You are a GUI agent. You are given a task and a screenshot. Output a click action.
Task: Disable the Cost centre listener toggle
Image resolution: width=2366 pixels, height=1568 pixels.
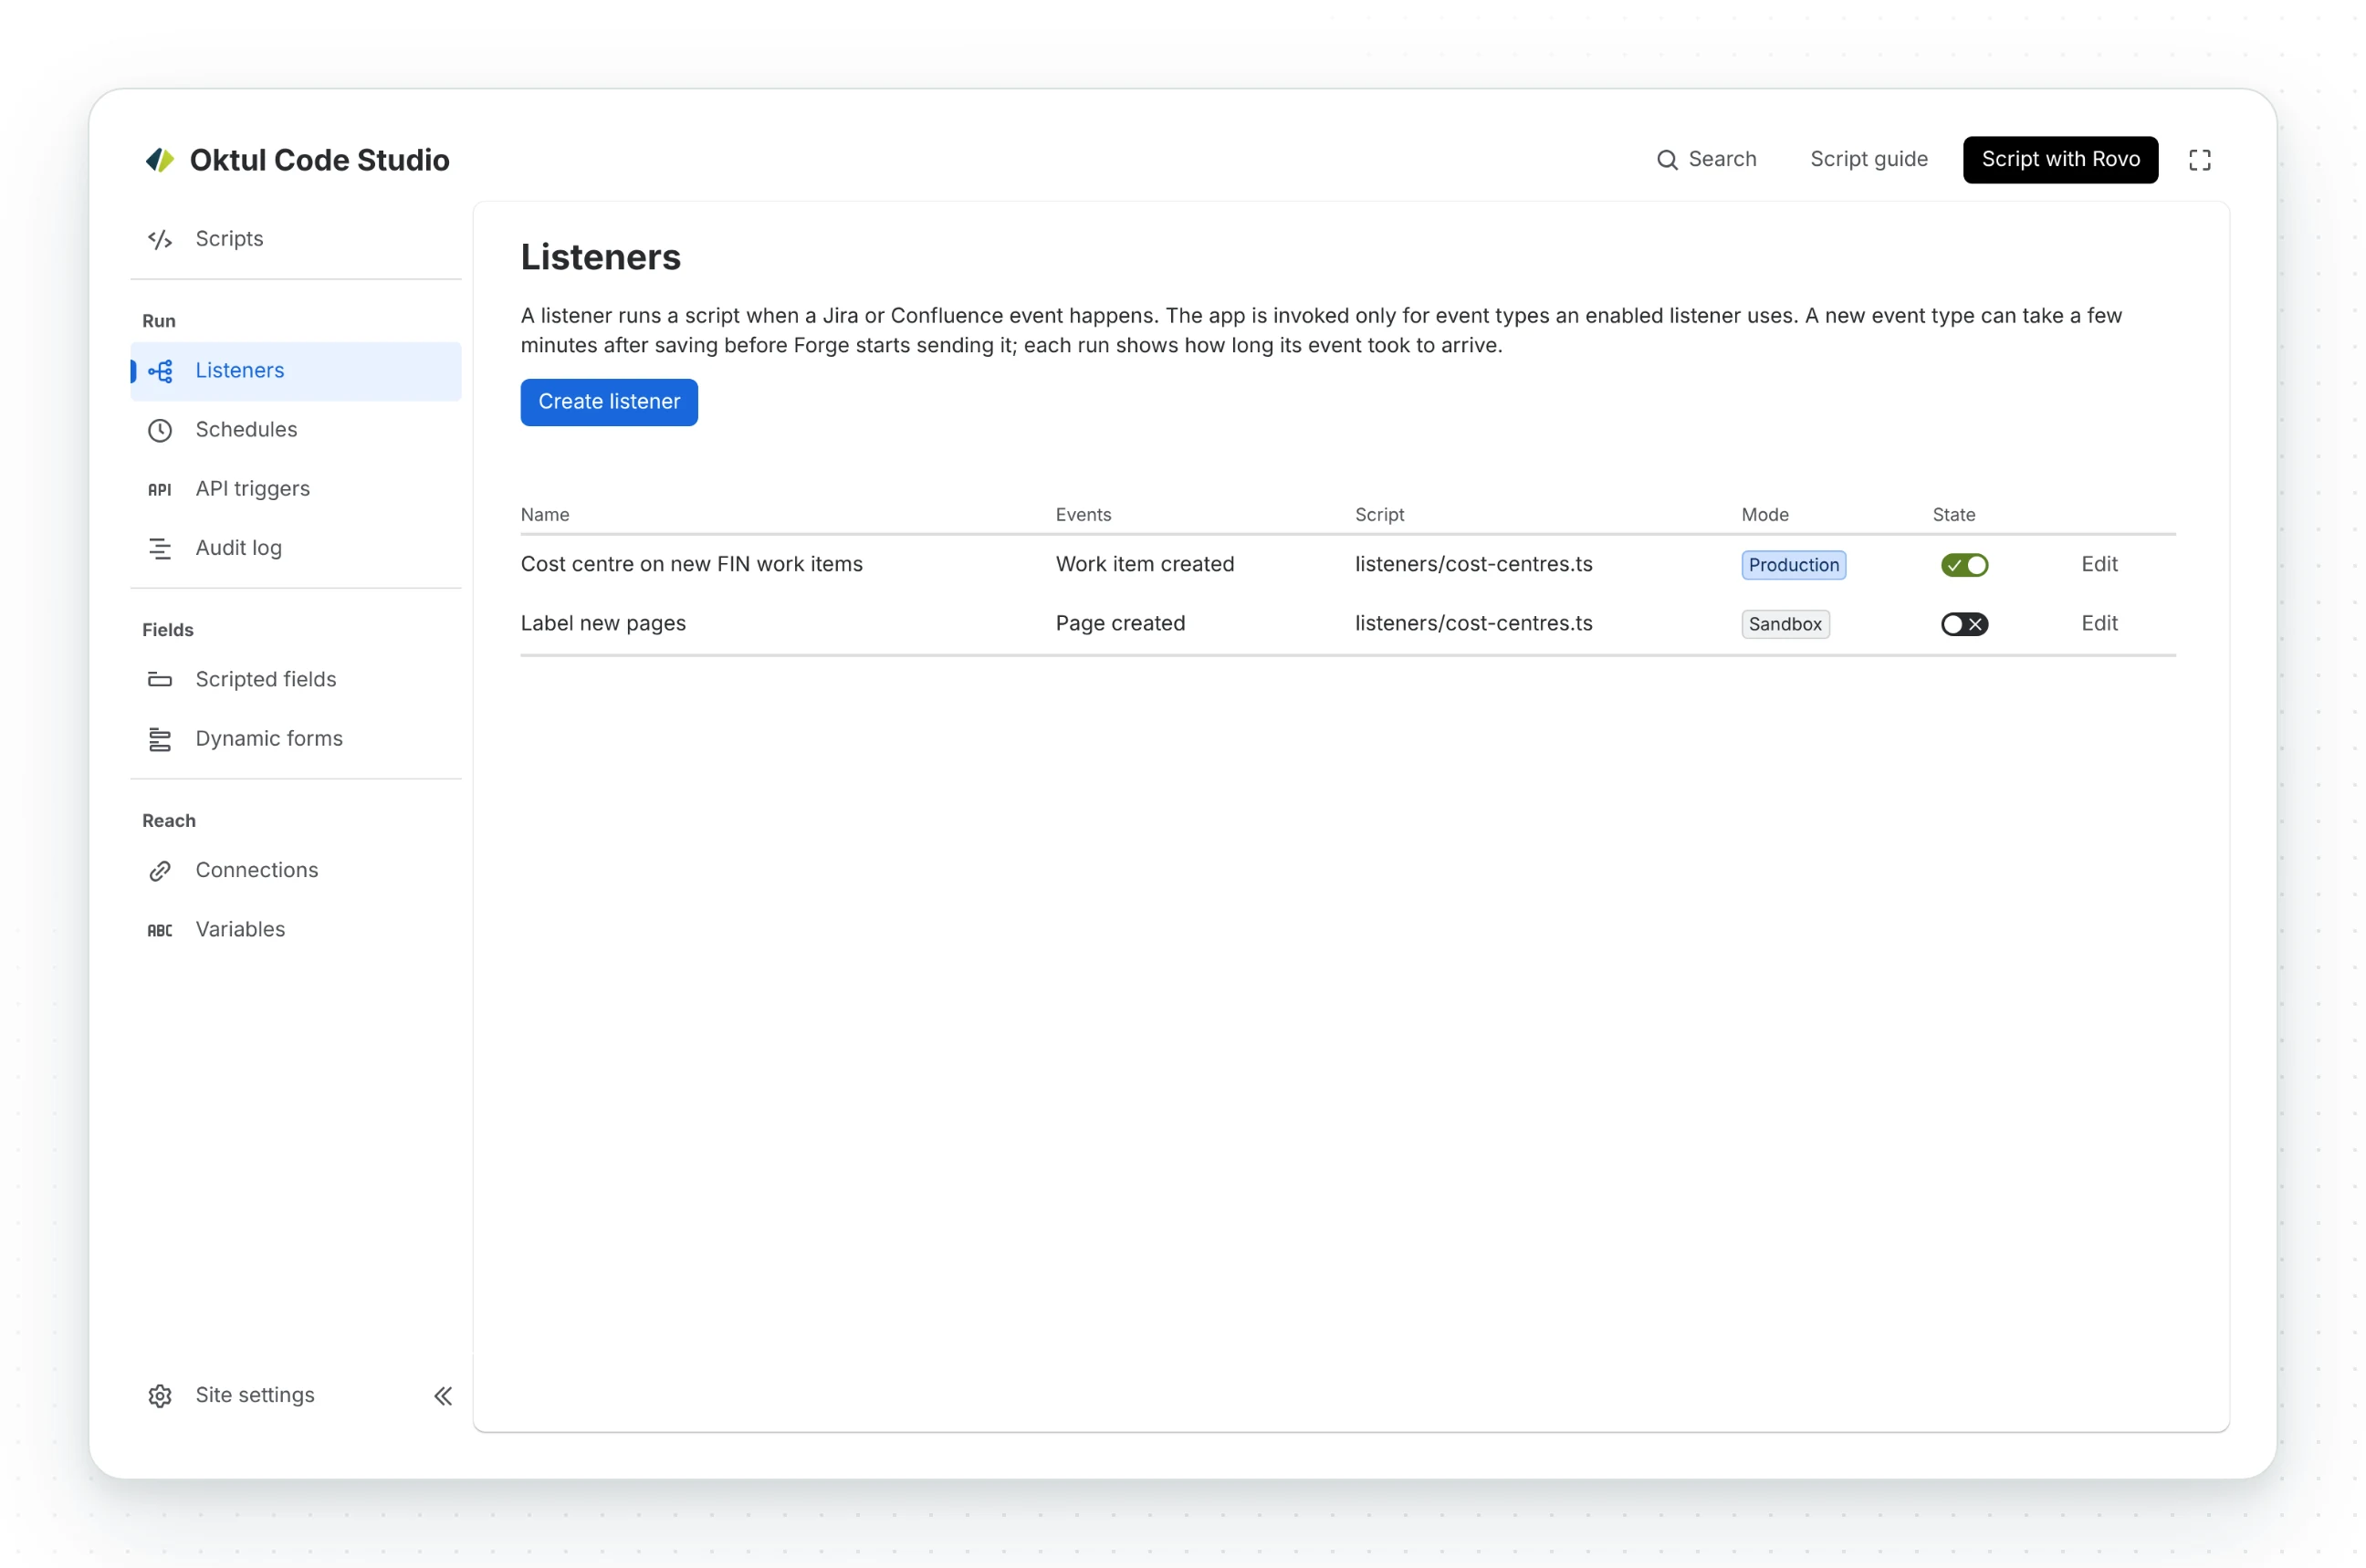[x=1964, y=565]
